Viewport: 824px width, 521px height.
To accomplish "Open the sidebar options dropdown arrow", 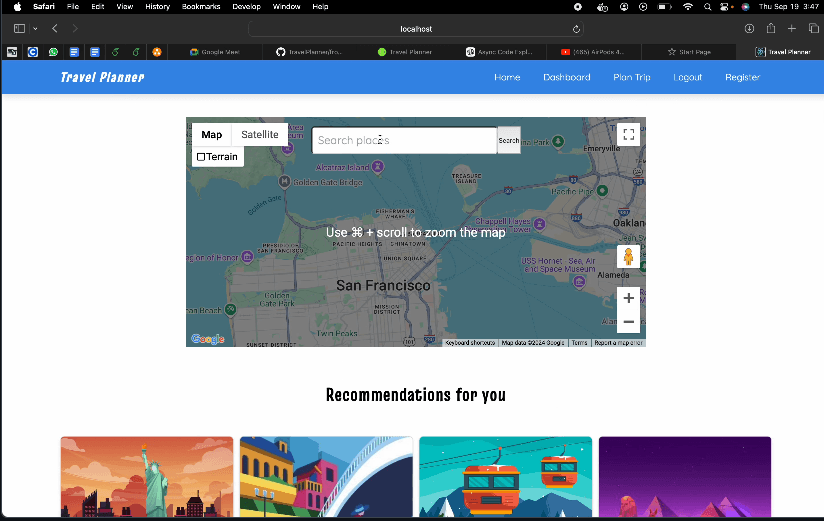I will coord(35,29).
